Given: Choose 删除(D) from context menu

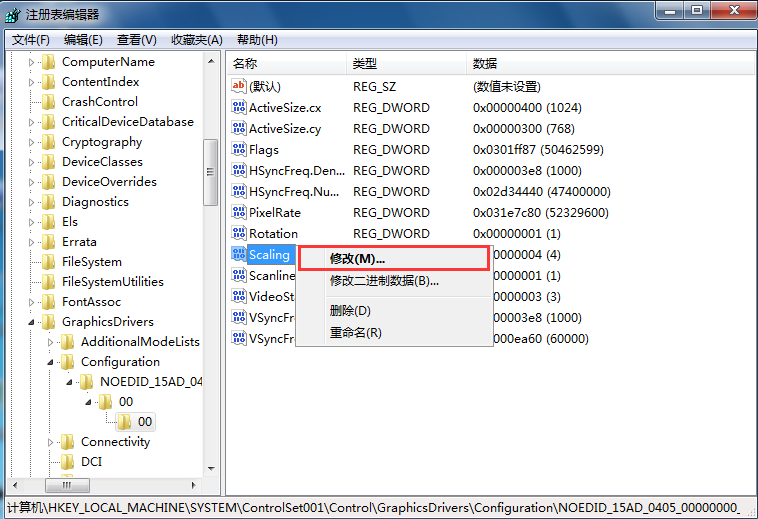Looking at the screenshot, I should [x=394, y=311].
